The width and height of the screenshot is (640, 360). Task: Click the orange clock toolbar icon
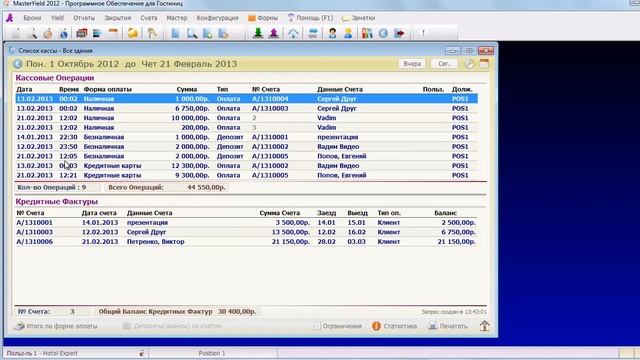pyautogui.click(x=48, y=33)
